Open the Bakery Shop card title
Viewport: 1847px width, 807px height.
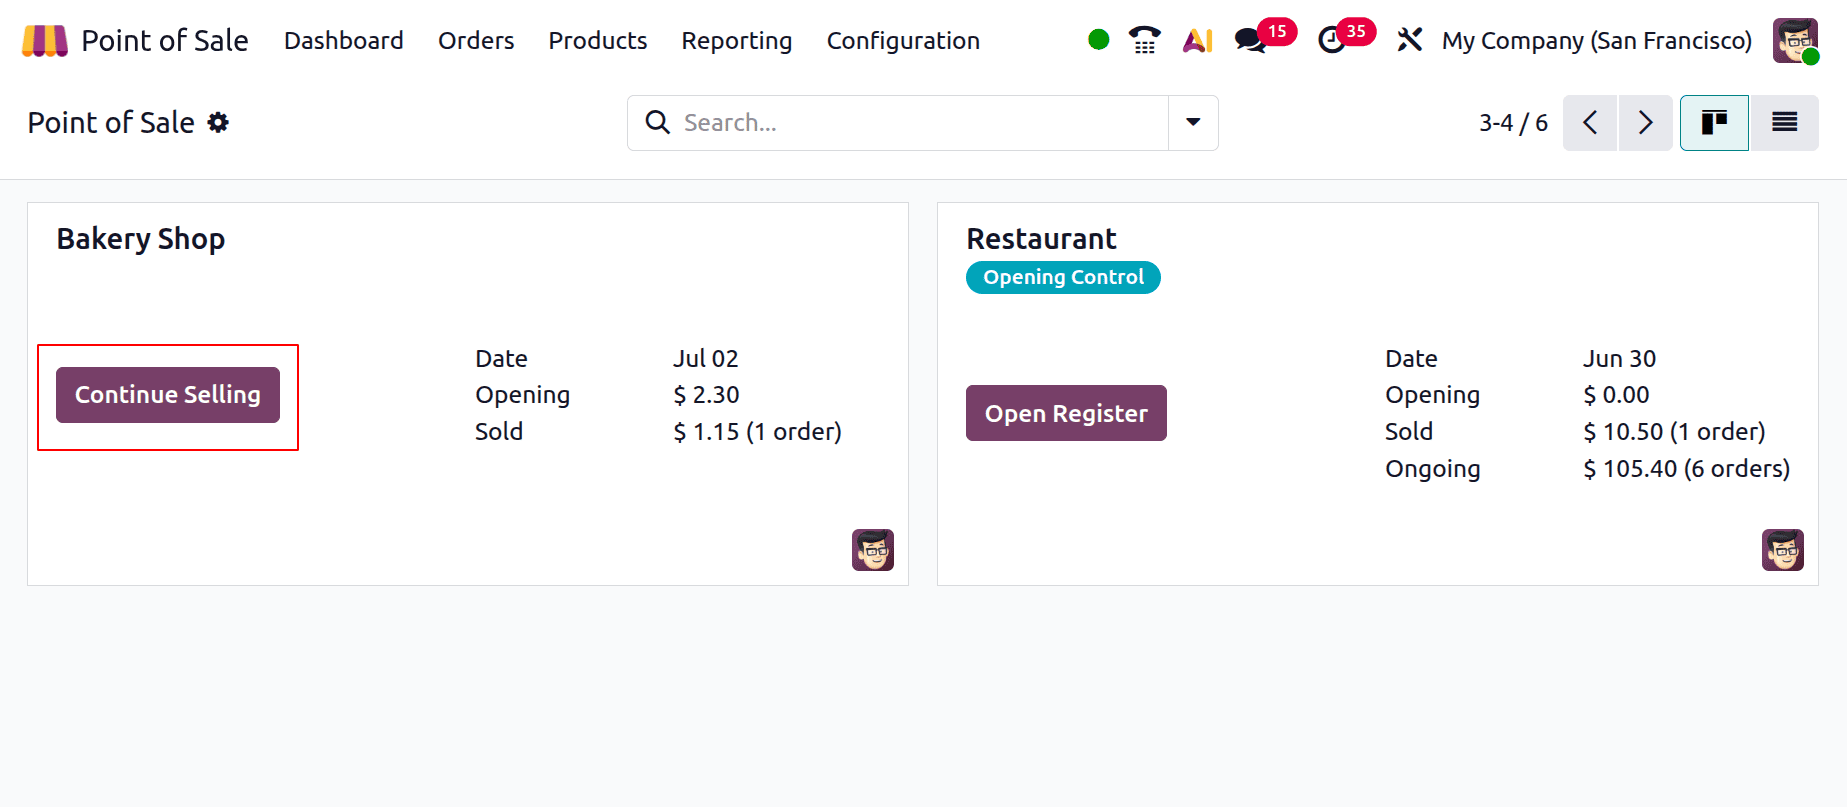click(x=141, y=239)
